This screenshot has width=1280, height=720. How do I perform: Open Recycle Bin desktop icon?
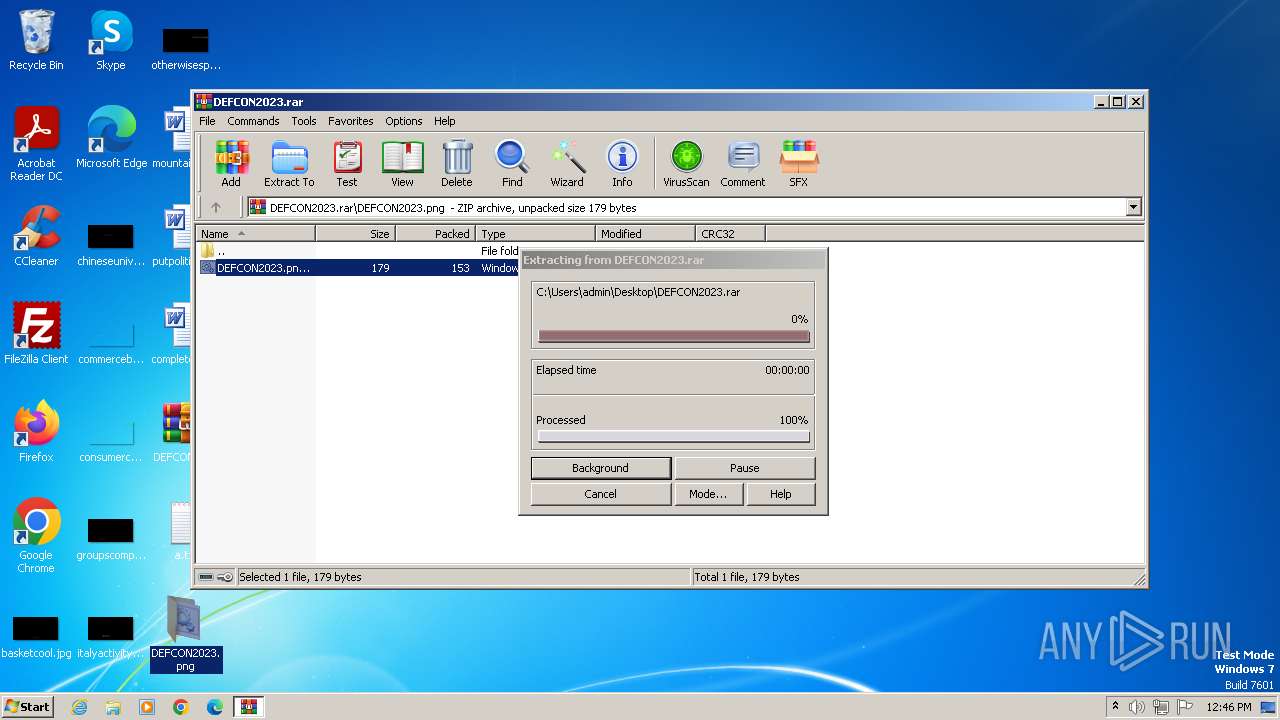click(36, 41)
